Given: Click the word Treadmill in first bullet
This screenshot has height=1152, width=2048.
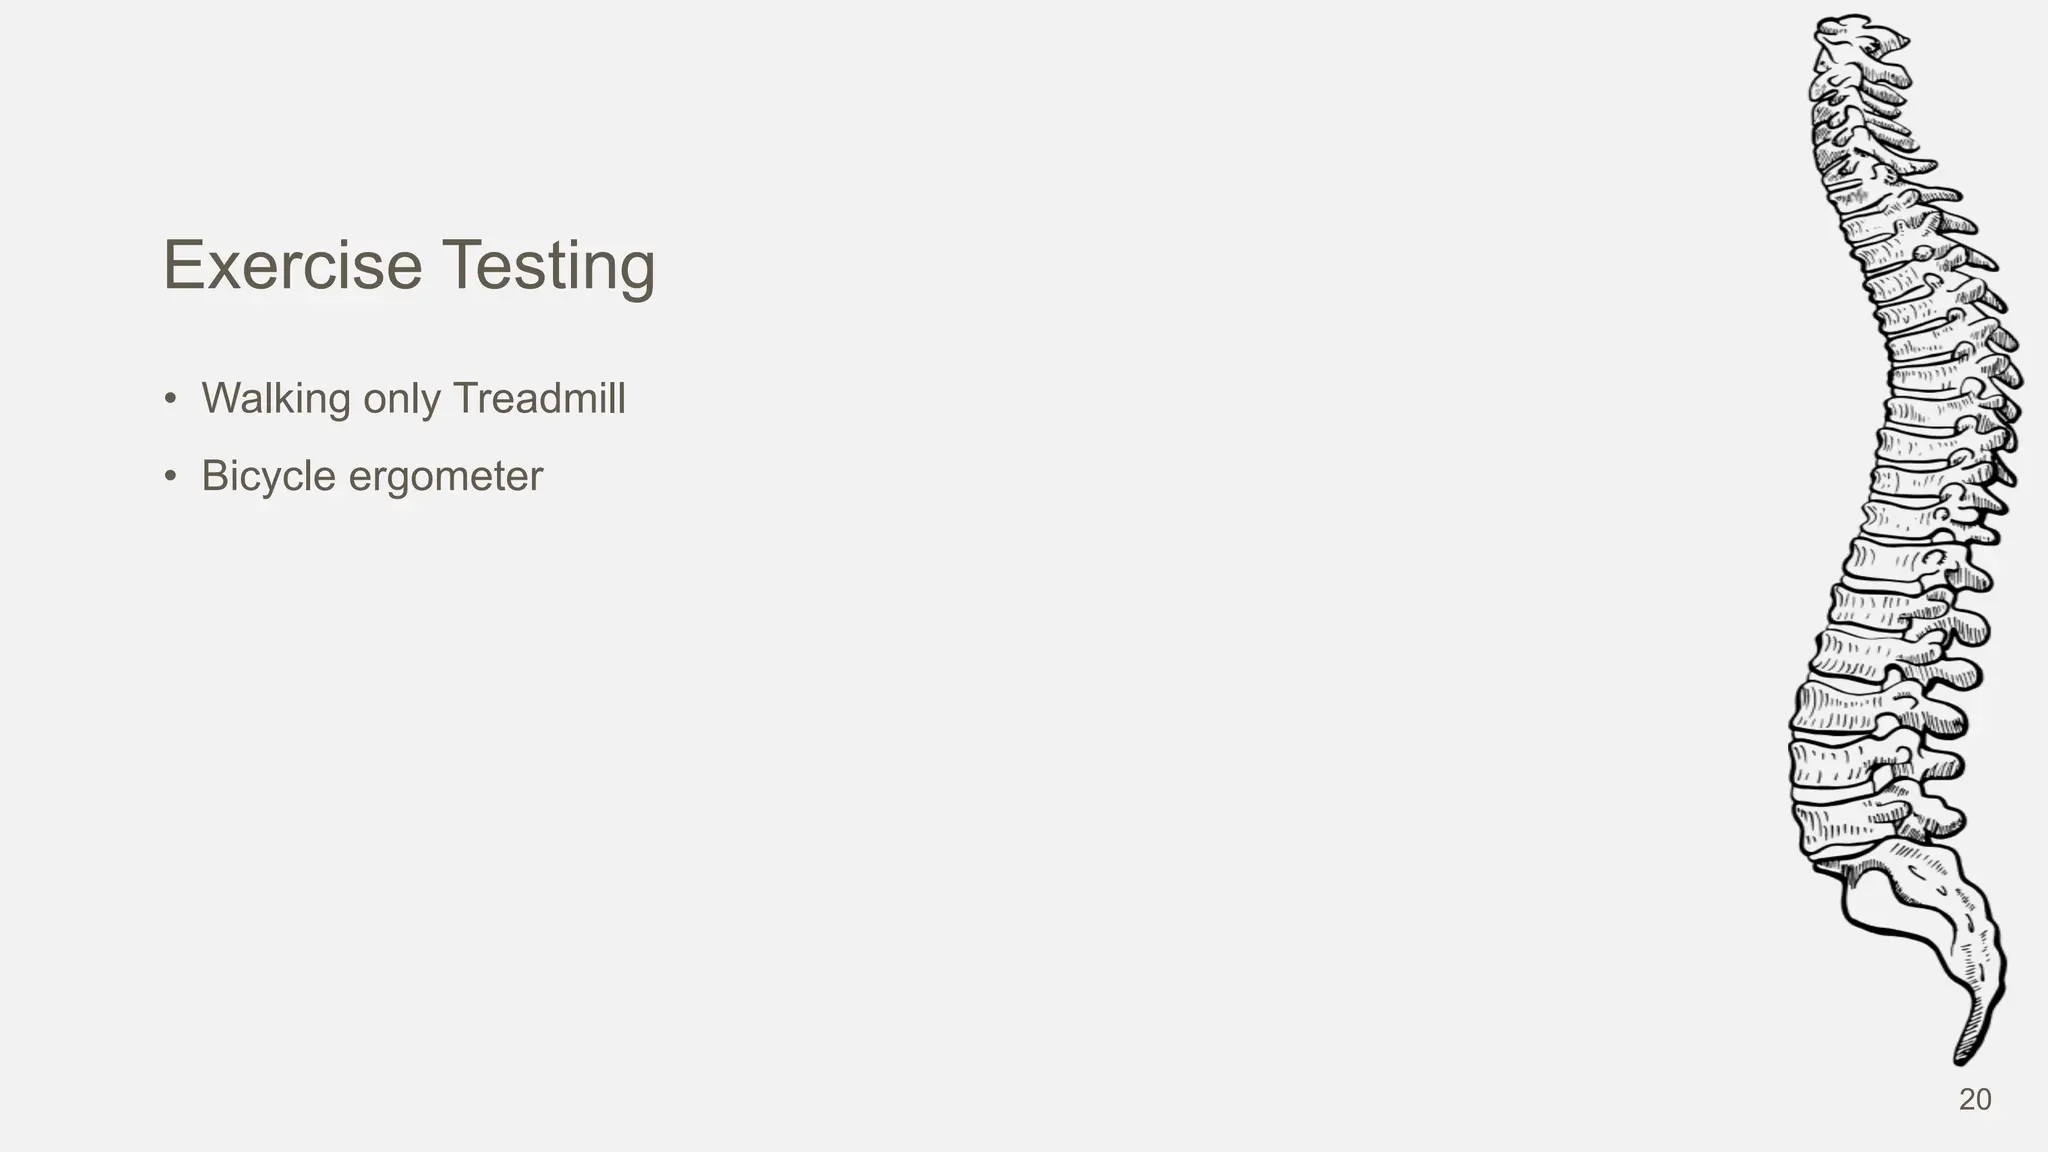Looking at the screenshot, I should point(539,399).
